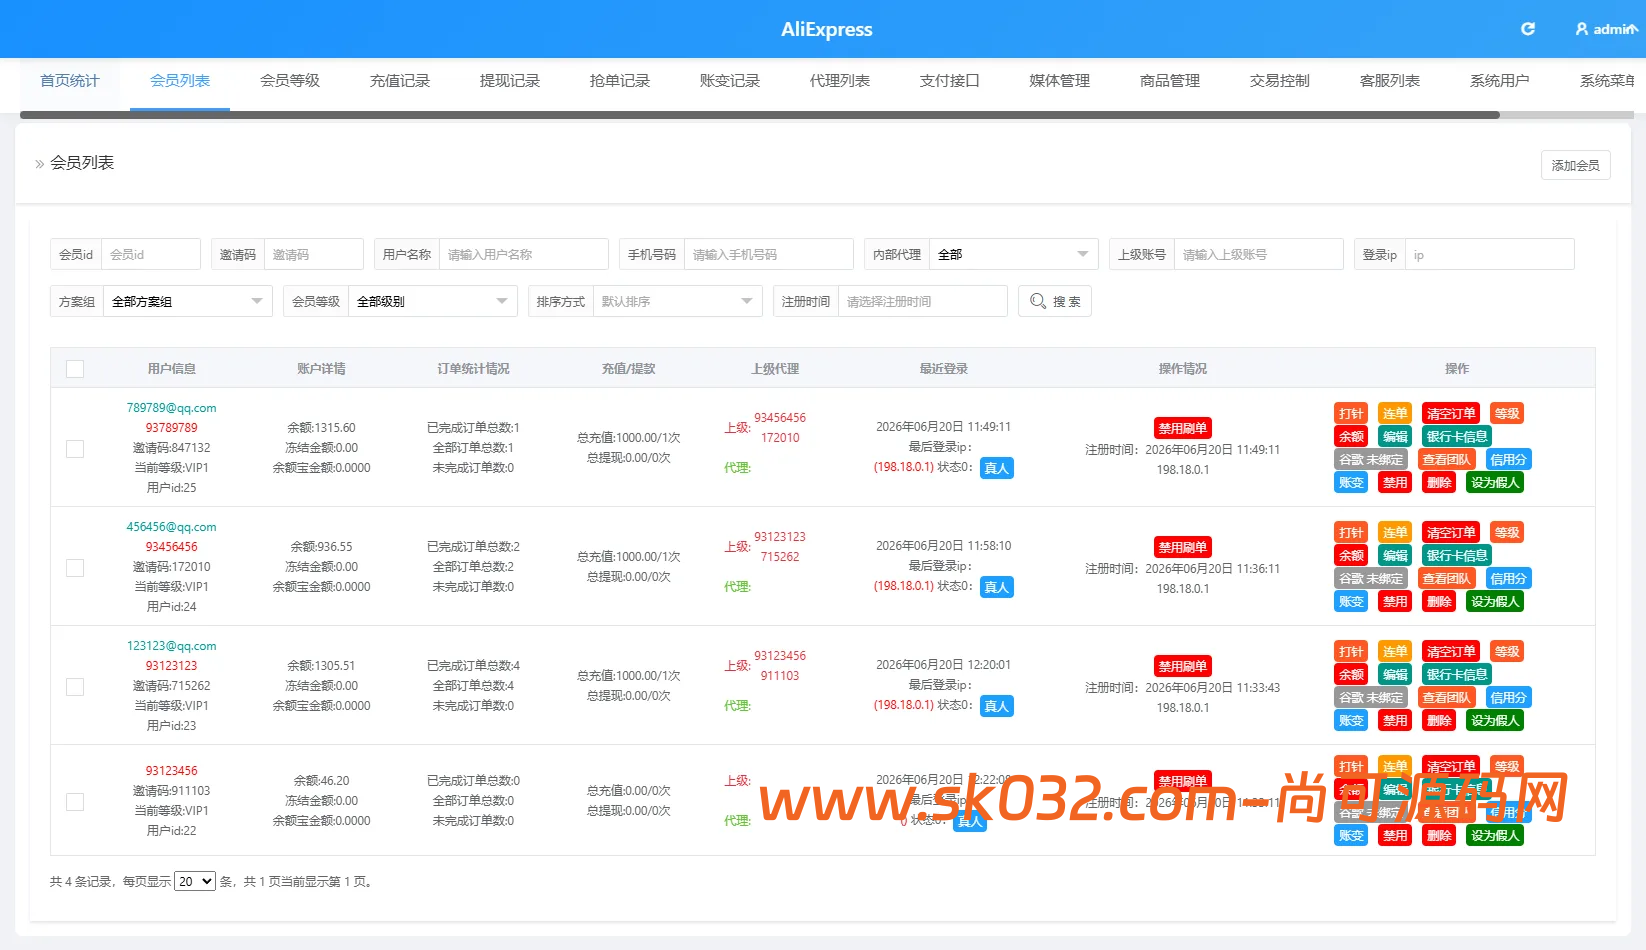This screenshot has width=1646, height=950.
Task: Click 设为假人 for user 123123@qq.com
Action: 1495,721
